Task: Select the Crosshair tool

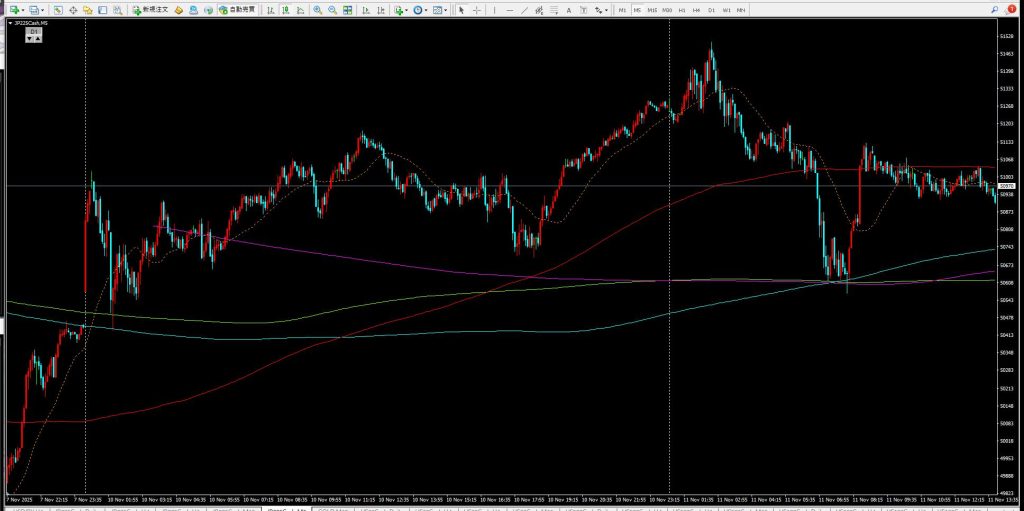Action: [x=477, y=10]
